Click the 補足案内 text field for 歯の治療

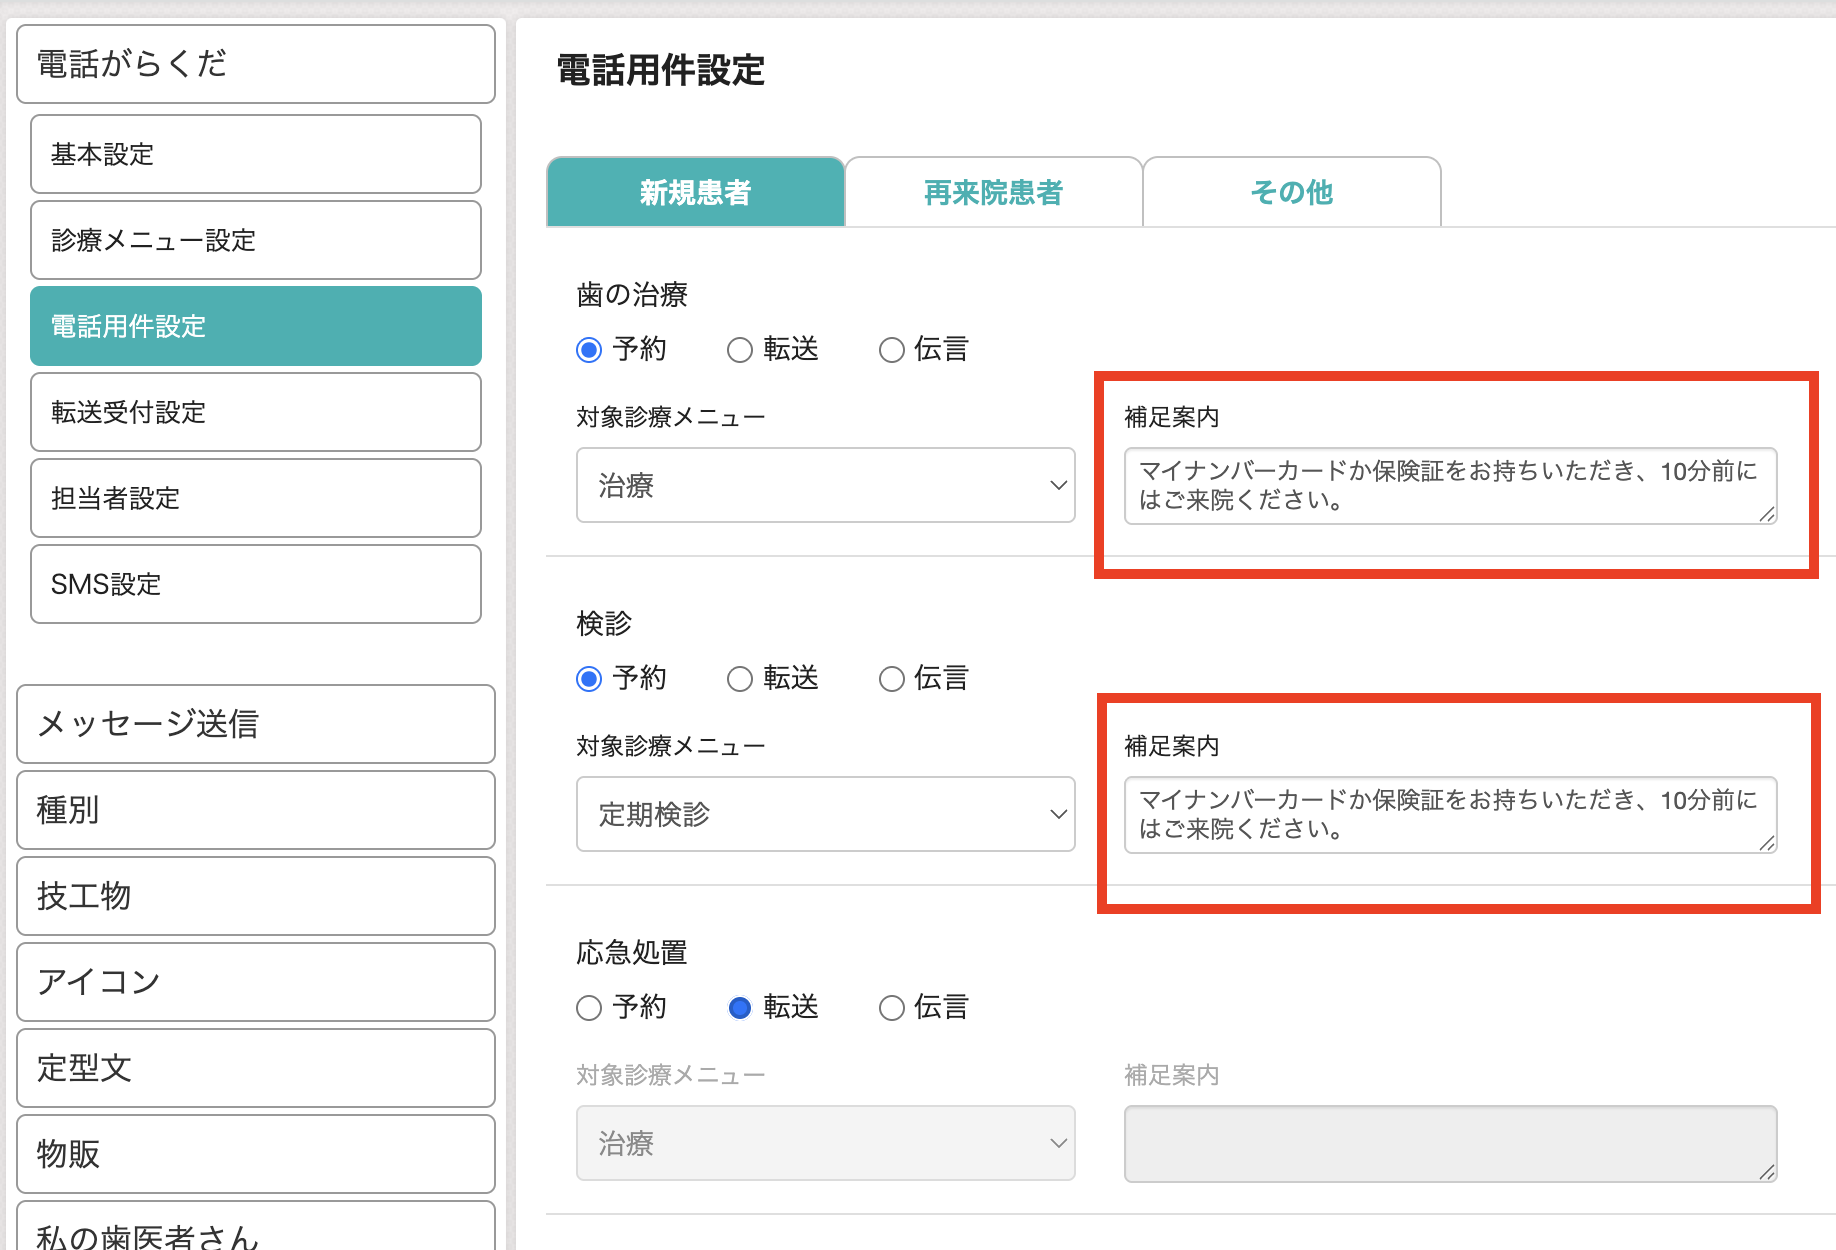click(1449, 486)
